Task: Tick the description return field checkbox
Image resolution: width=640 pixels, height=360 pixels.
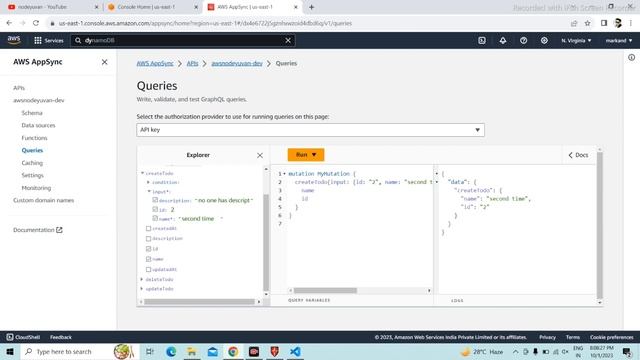Action: click(149, 238)
